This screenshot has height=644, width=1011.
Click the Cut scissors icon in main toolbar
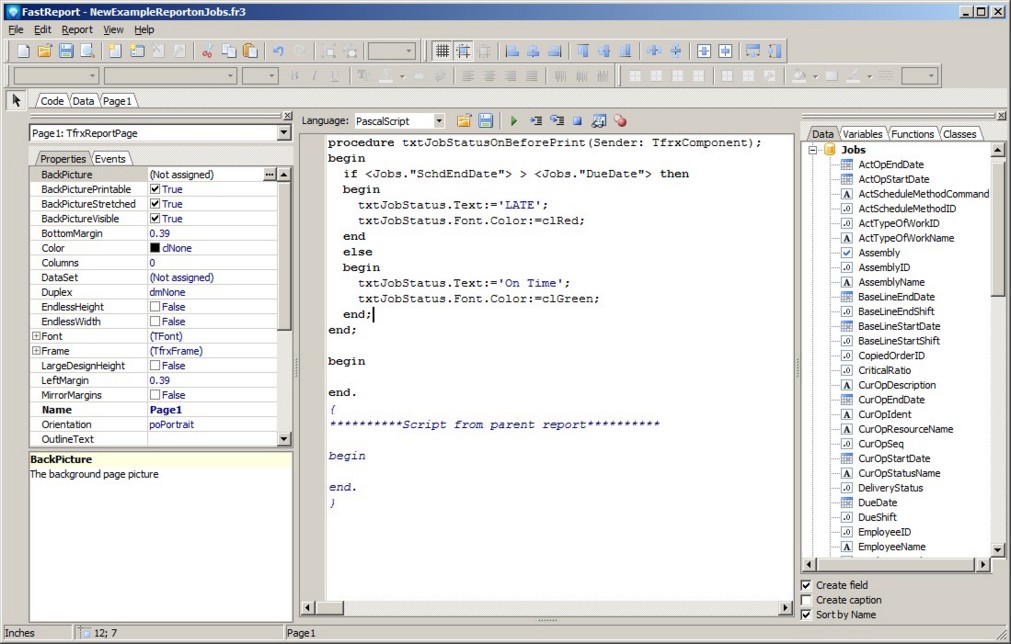207,51
